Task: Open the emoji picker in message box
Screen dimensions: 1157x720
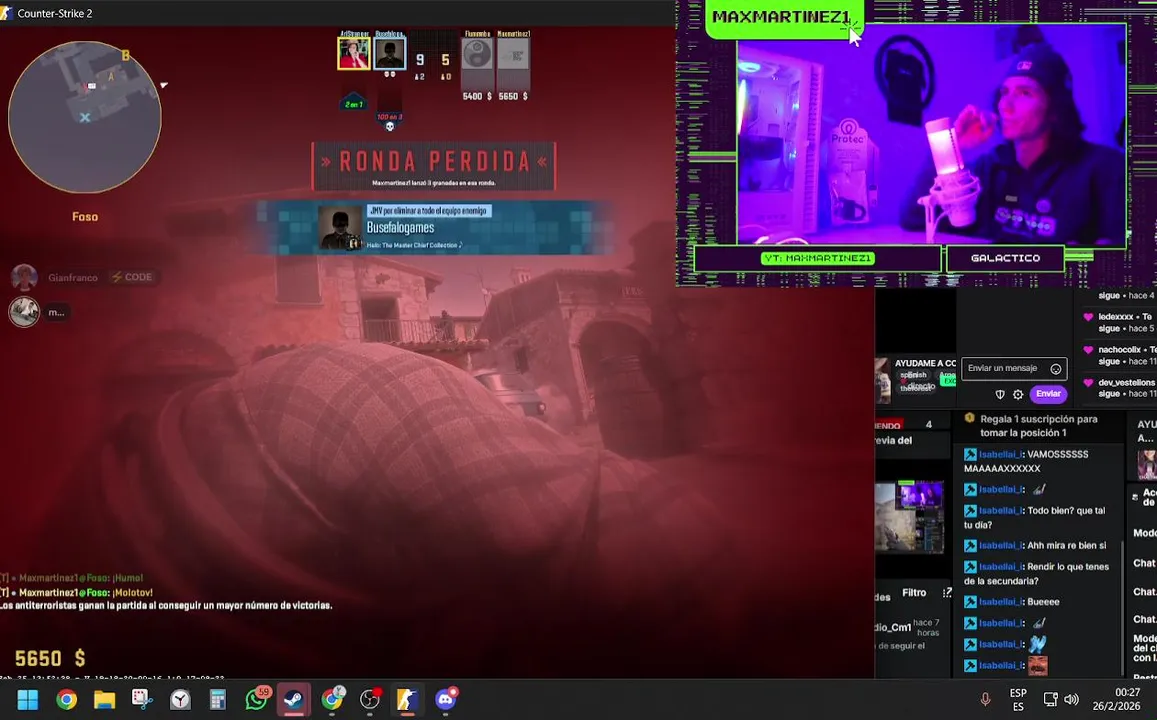Action: (1056, 369)
